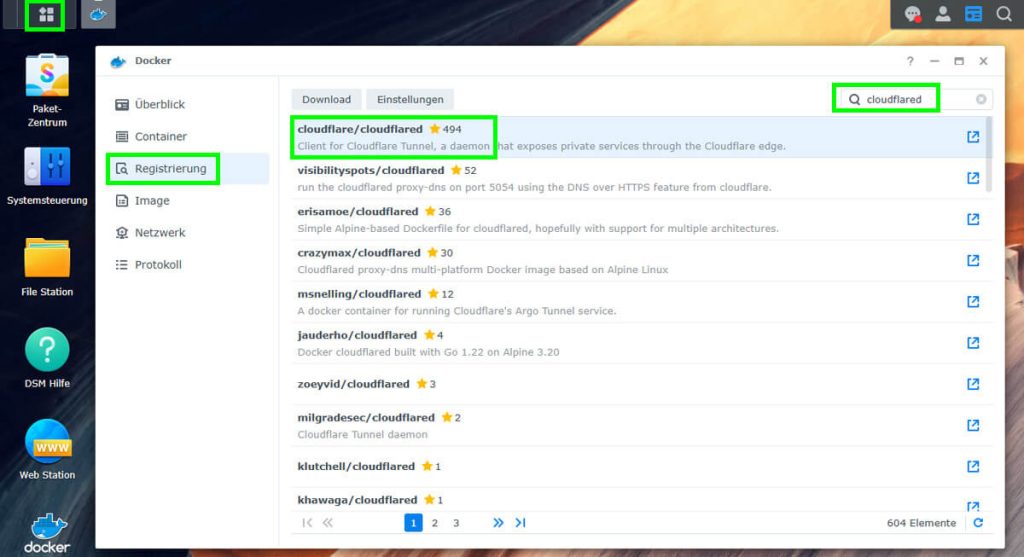Open external link for cloudflare/cloudflared

click(973, 136)
